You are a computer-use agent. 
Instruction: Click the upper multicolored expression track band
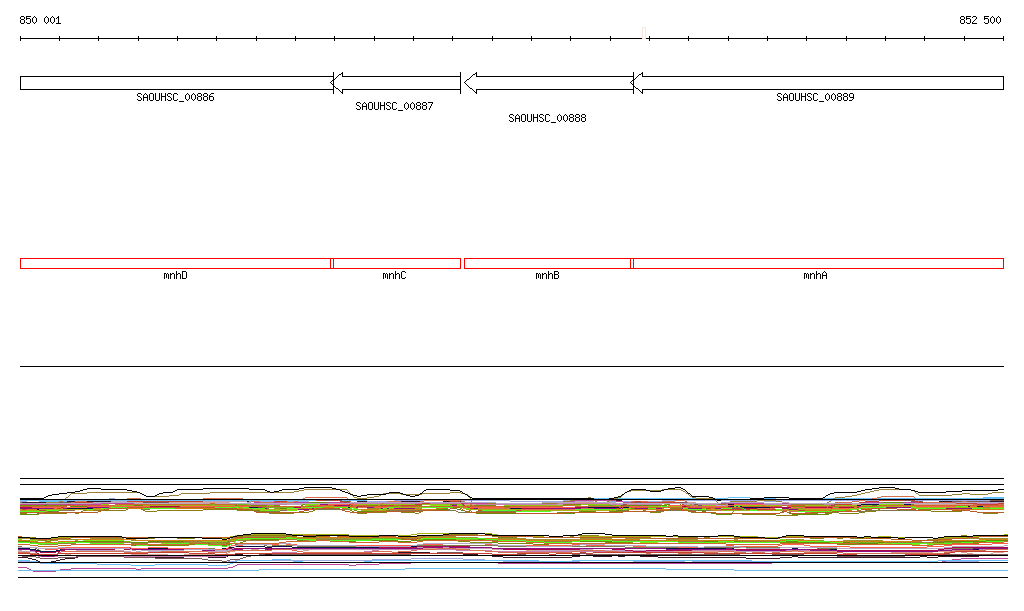510,506
